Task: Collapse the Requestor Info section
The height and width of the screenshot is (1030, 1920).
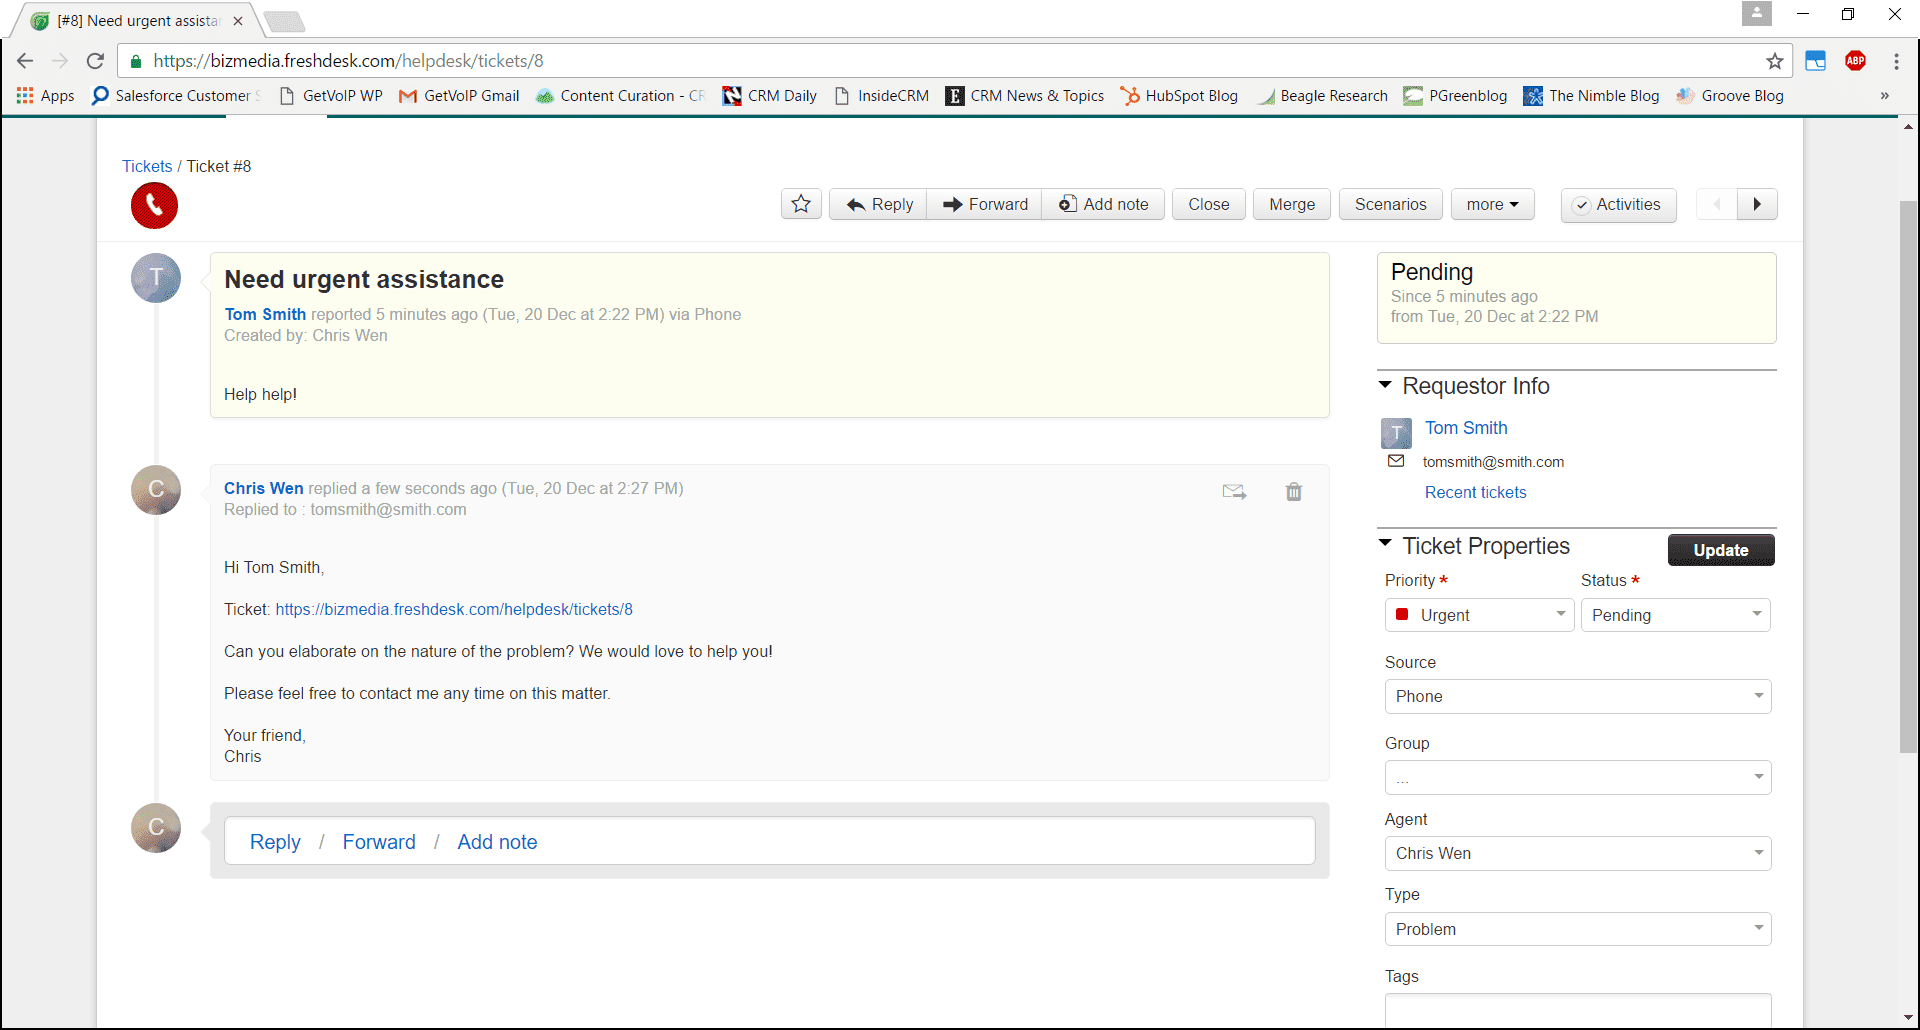Action: tap(1386, 385)
